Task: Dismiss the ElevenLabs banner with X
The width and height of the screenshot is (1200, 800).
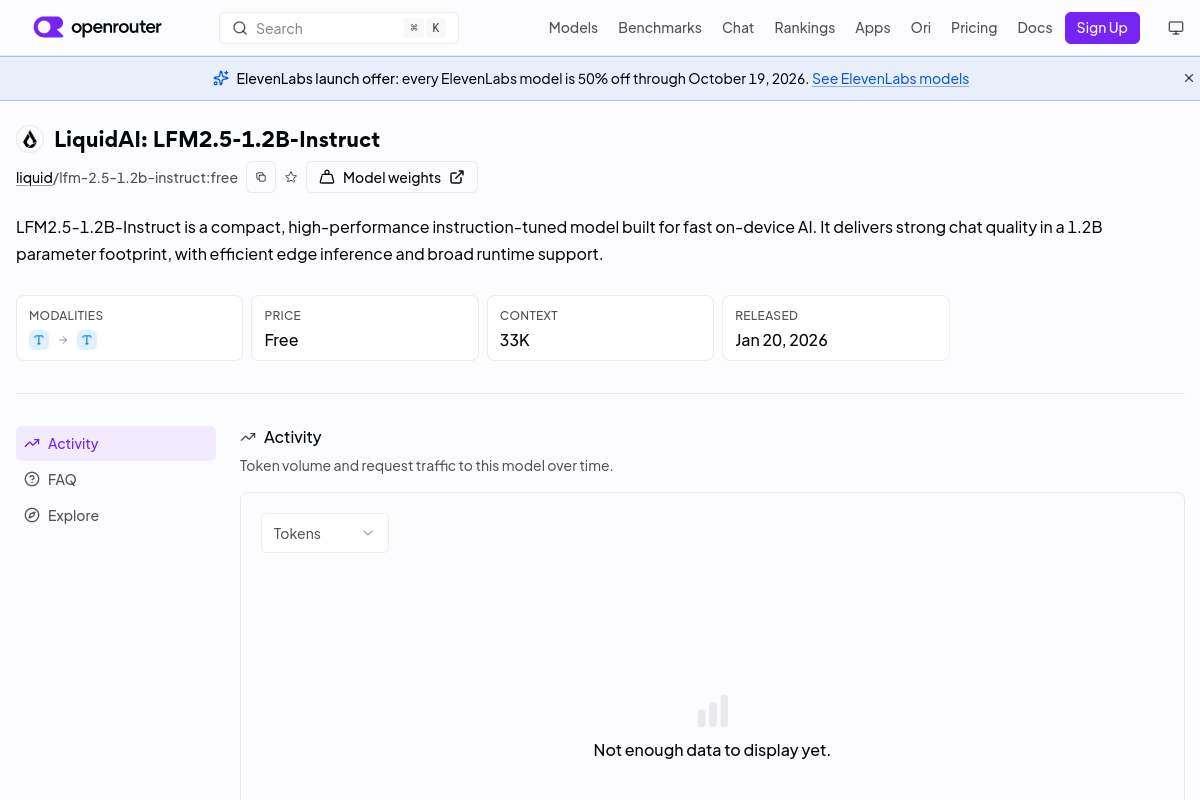Action: tap(1189, 78)
